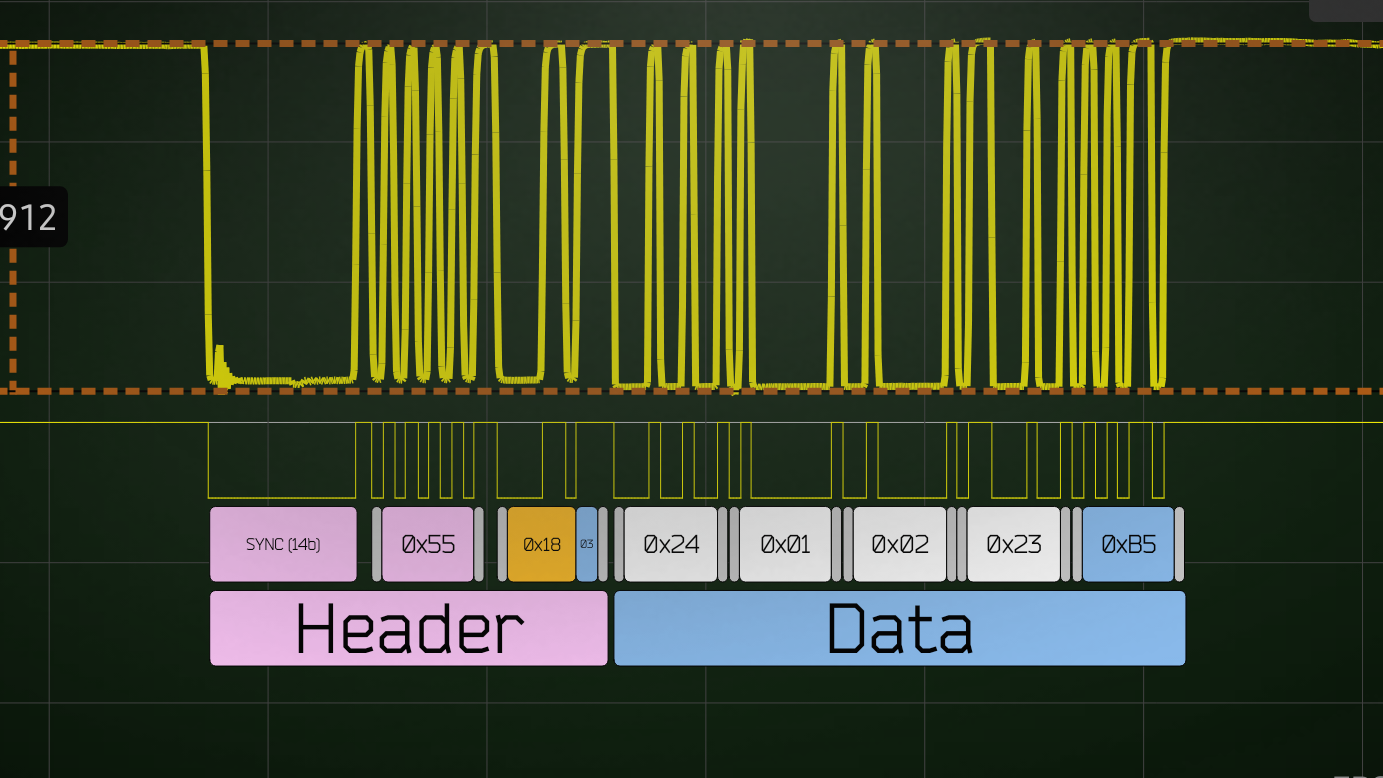The width and height of the screenshot is (1383, 778).
Task: Click the 0x01 data byte block
Action: pyautogui.click(x=785, y=544)
